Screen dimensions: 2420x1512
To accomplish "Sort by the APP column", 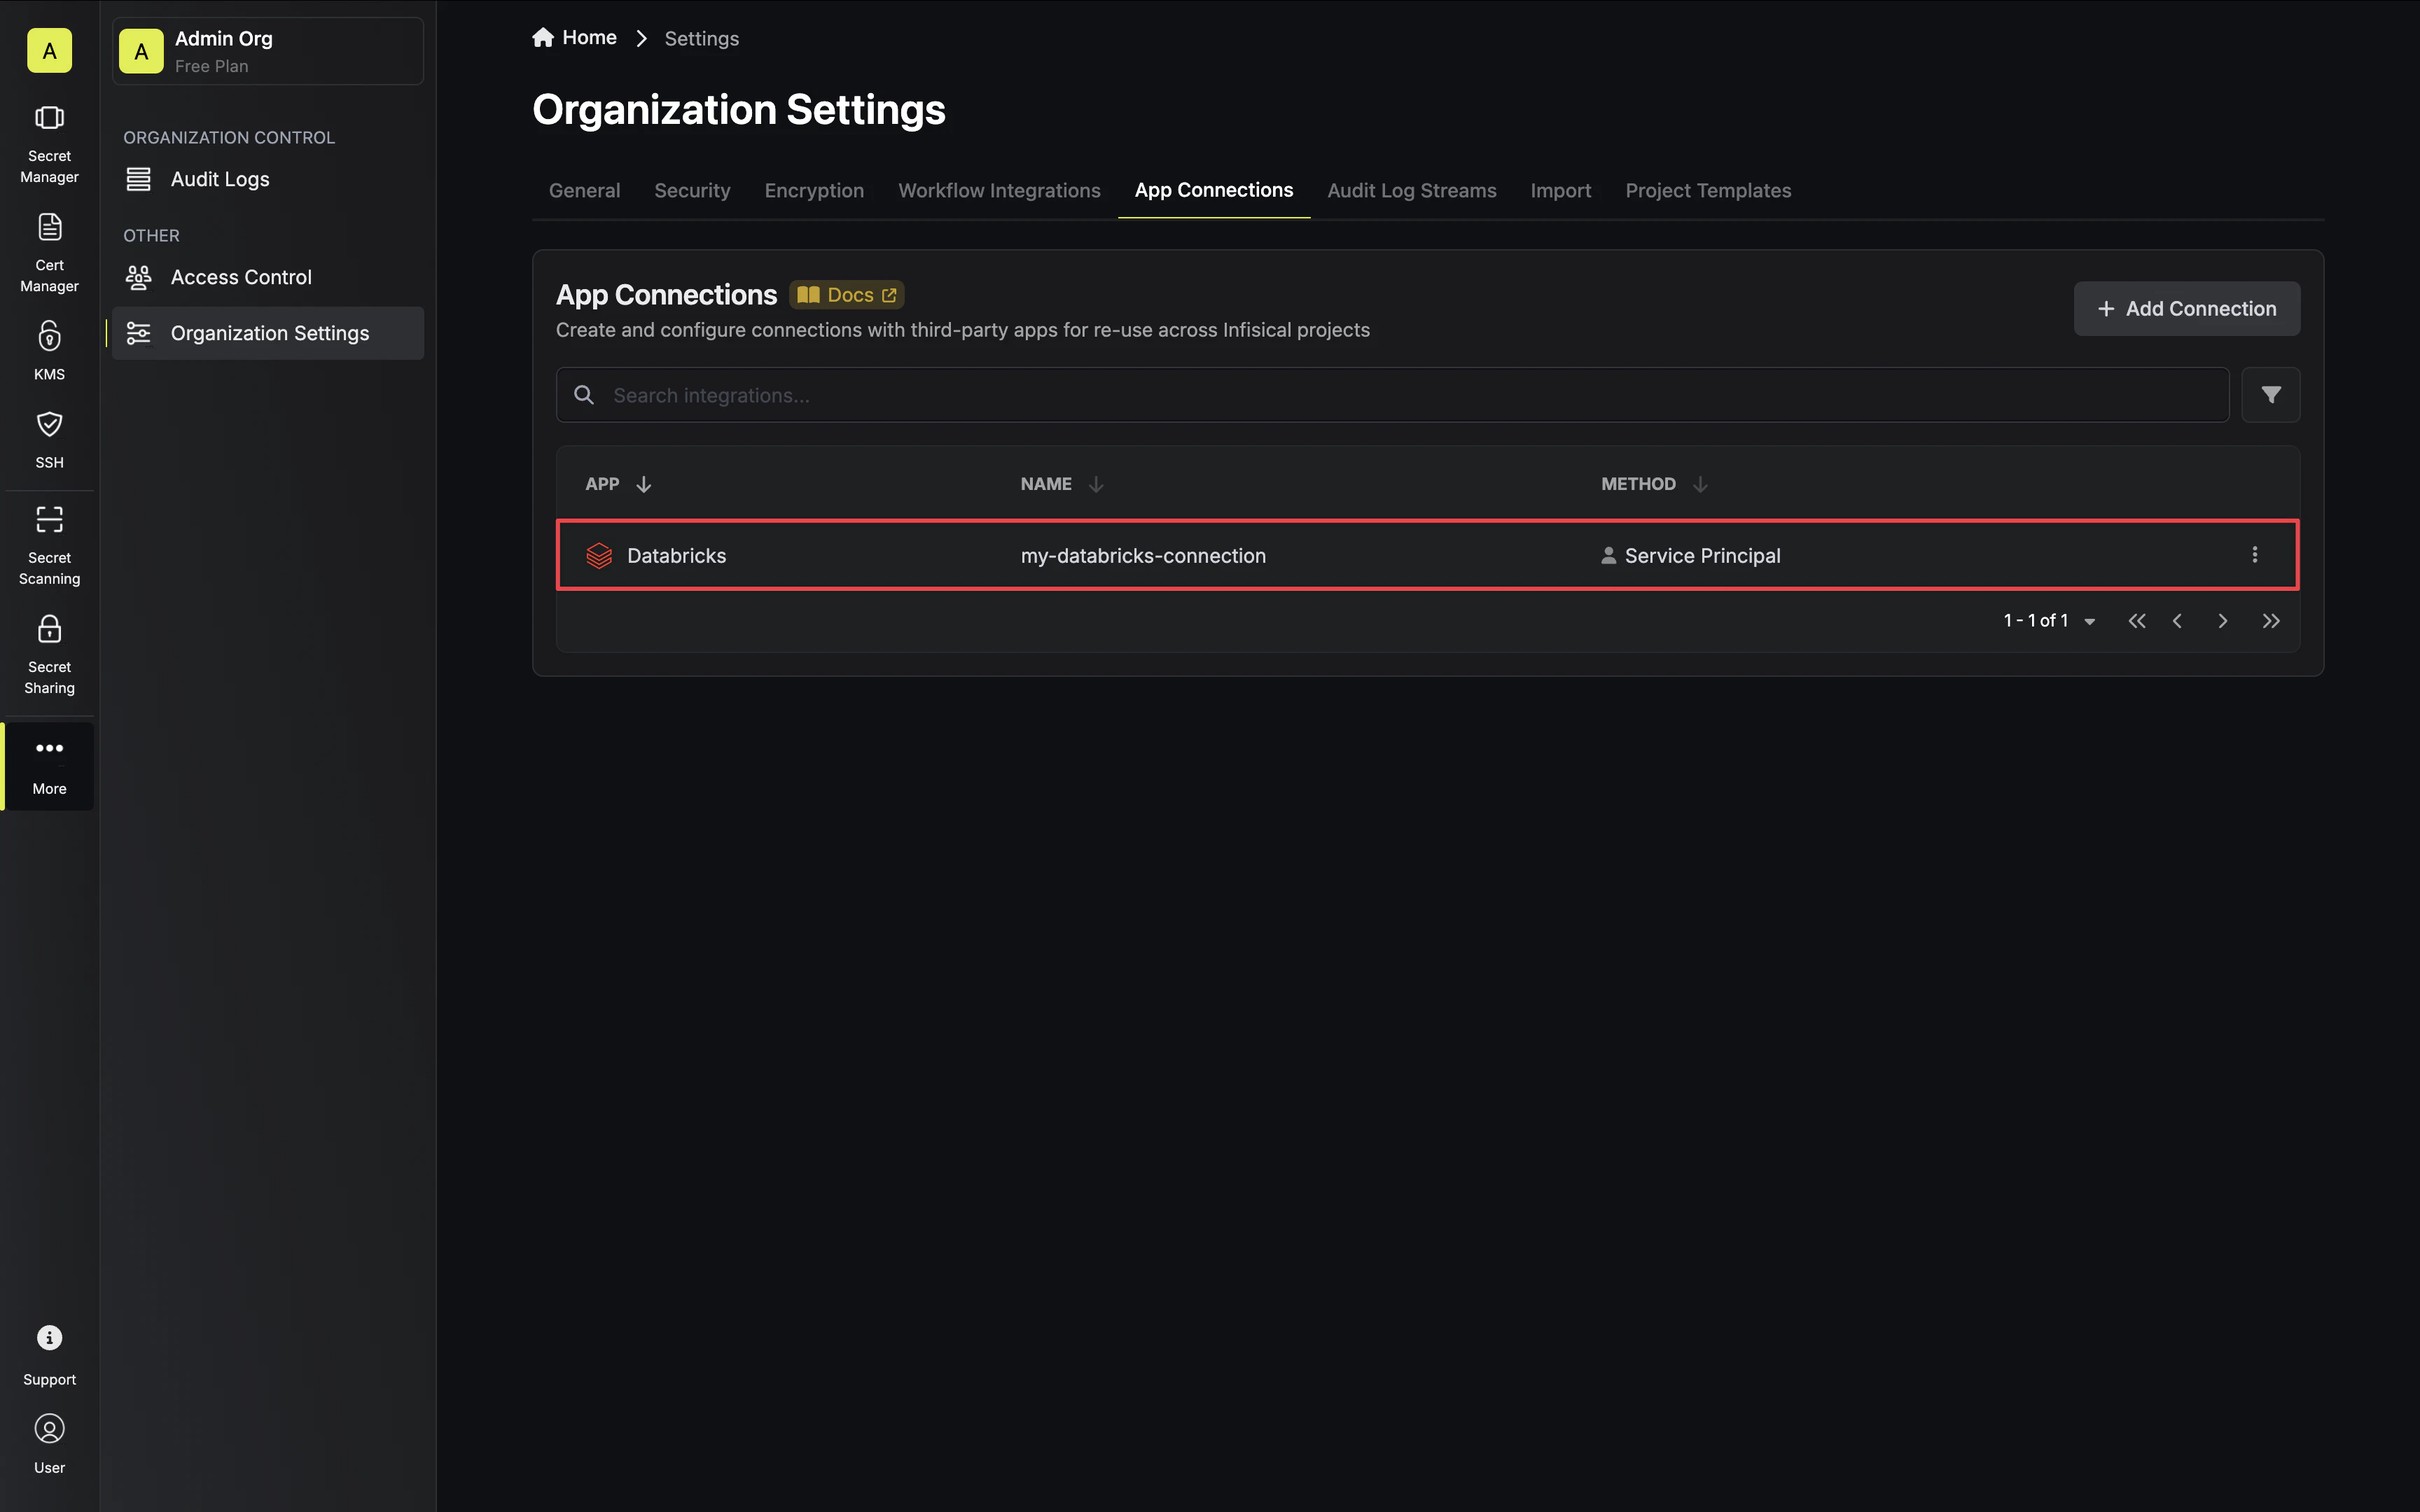I will point(618,484).
